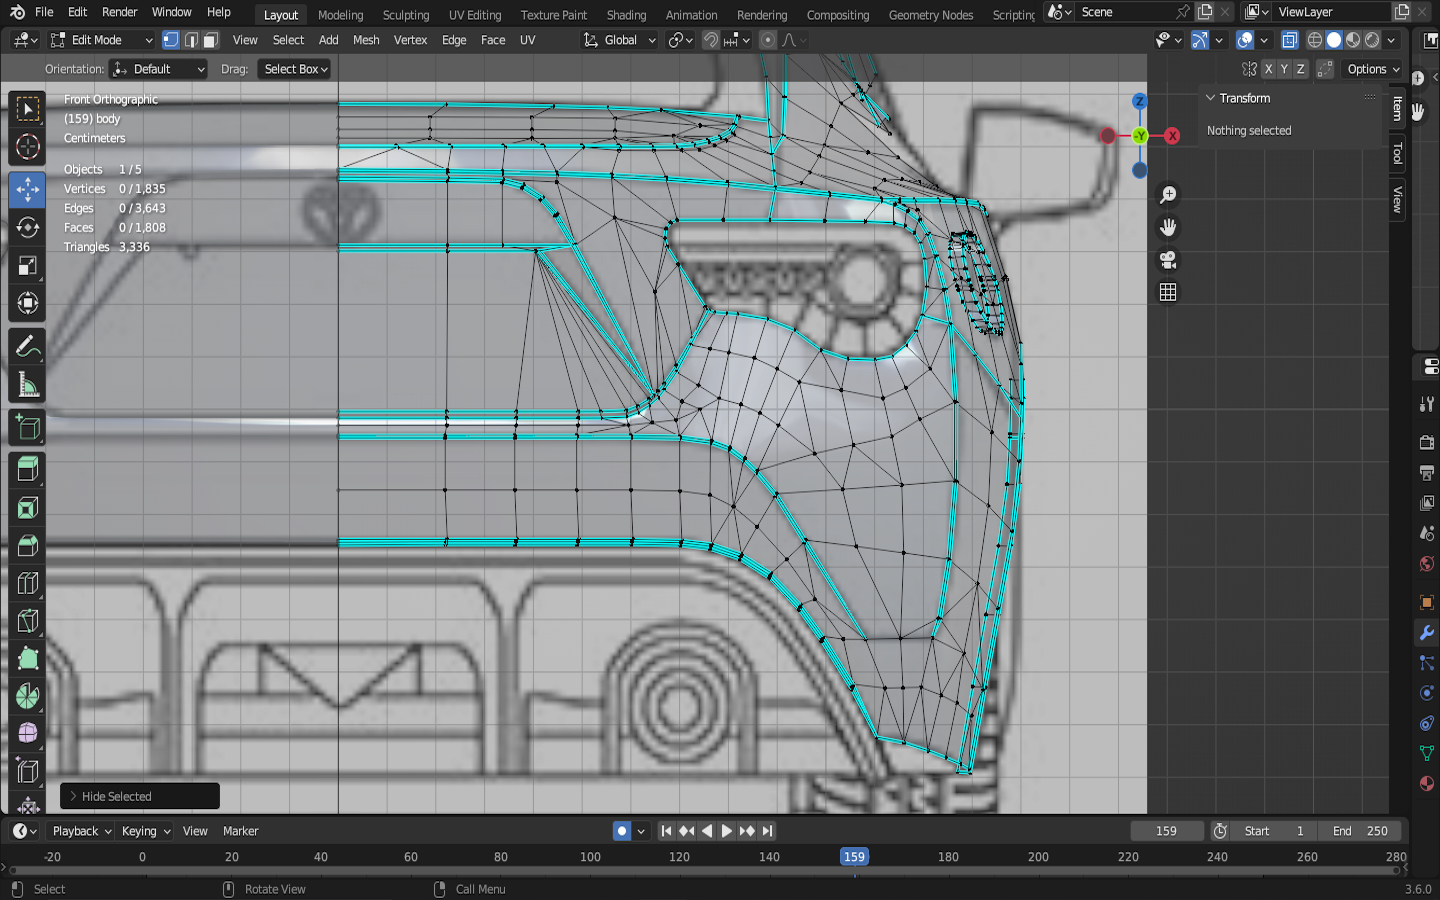Activate the 3D Cursor tool

27,147
